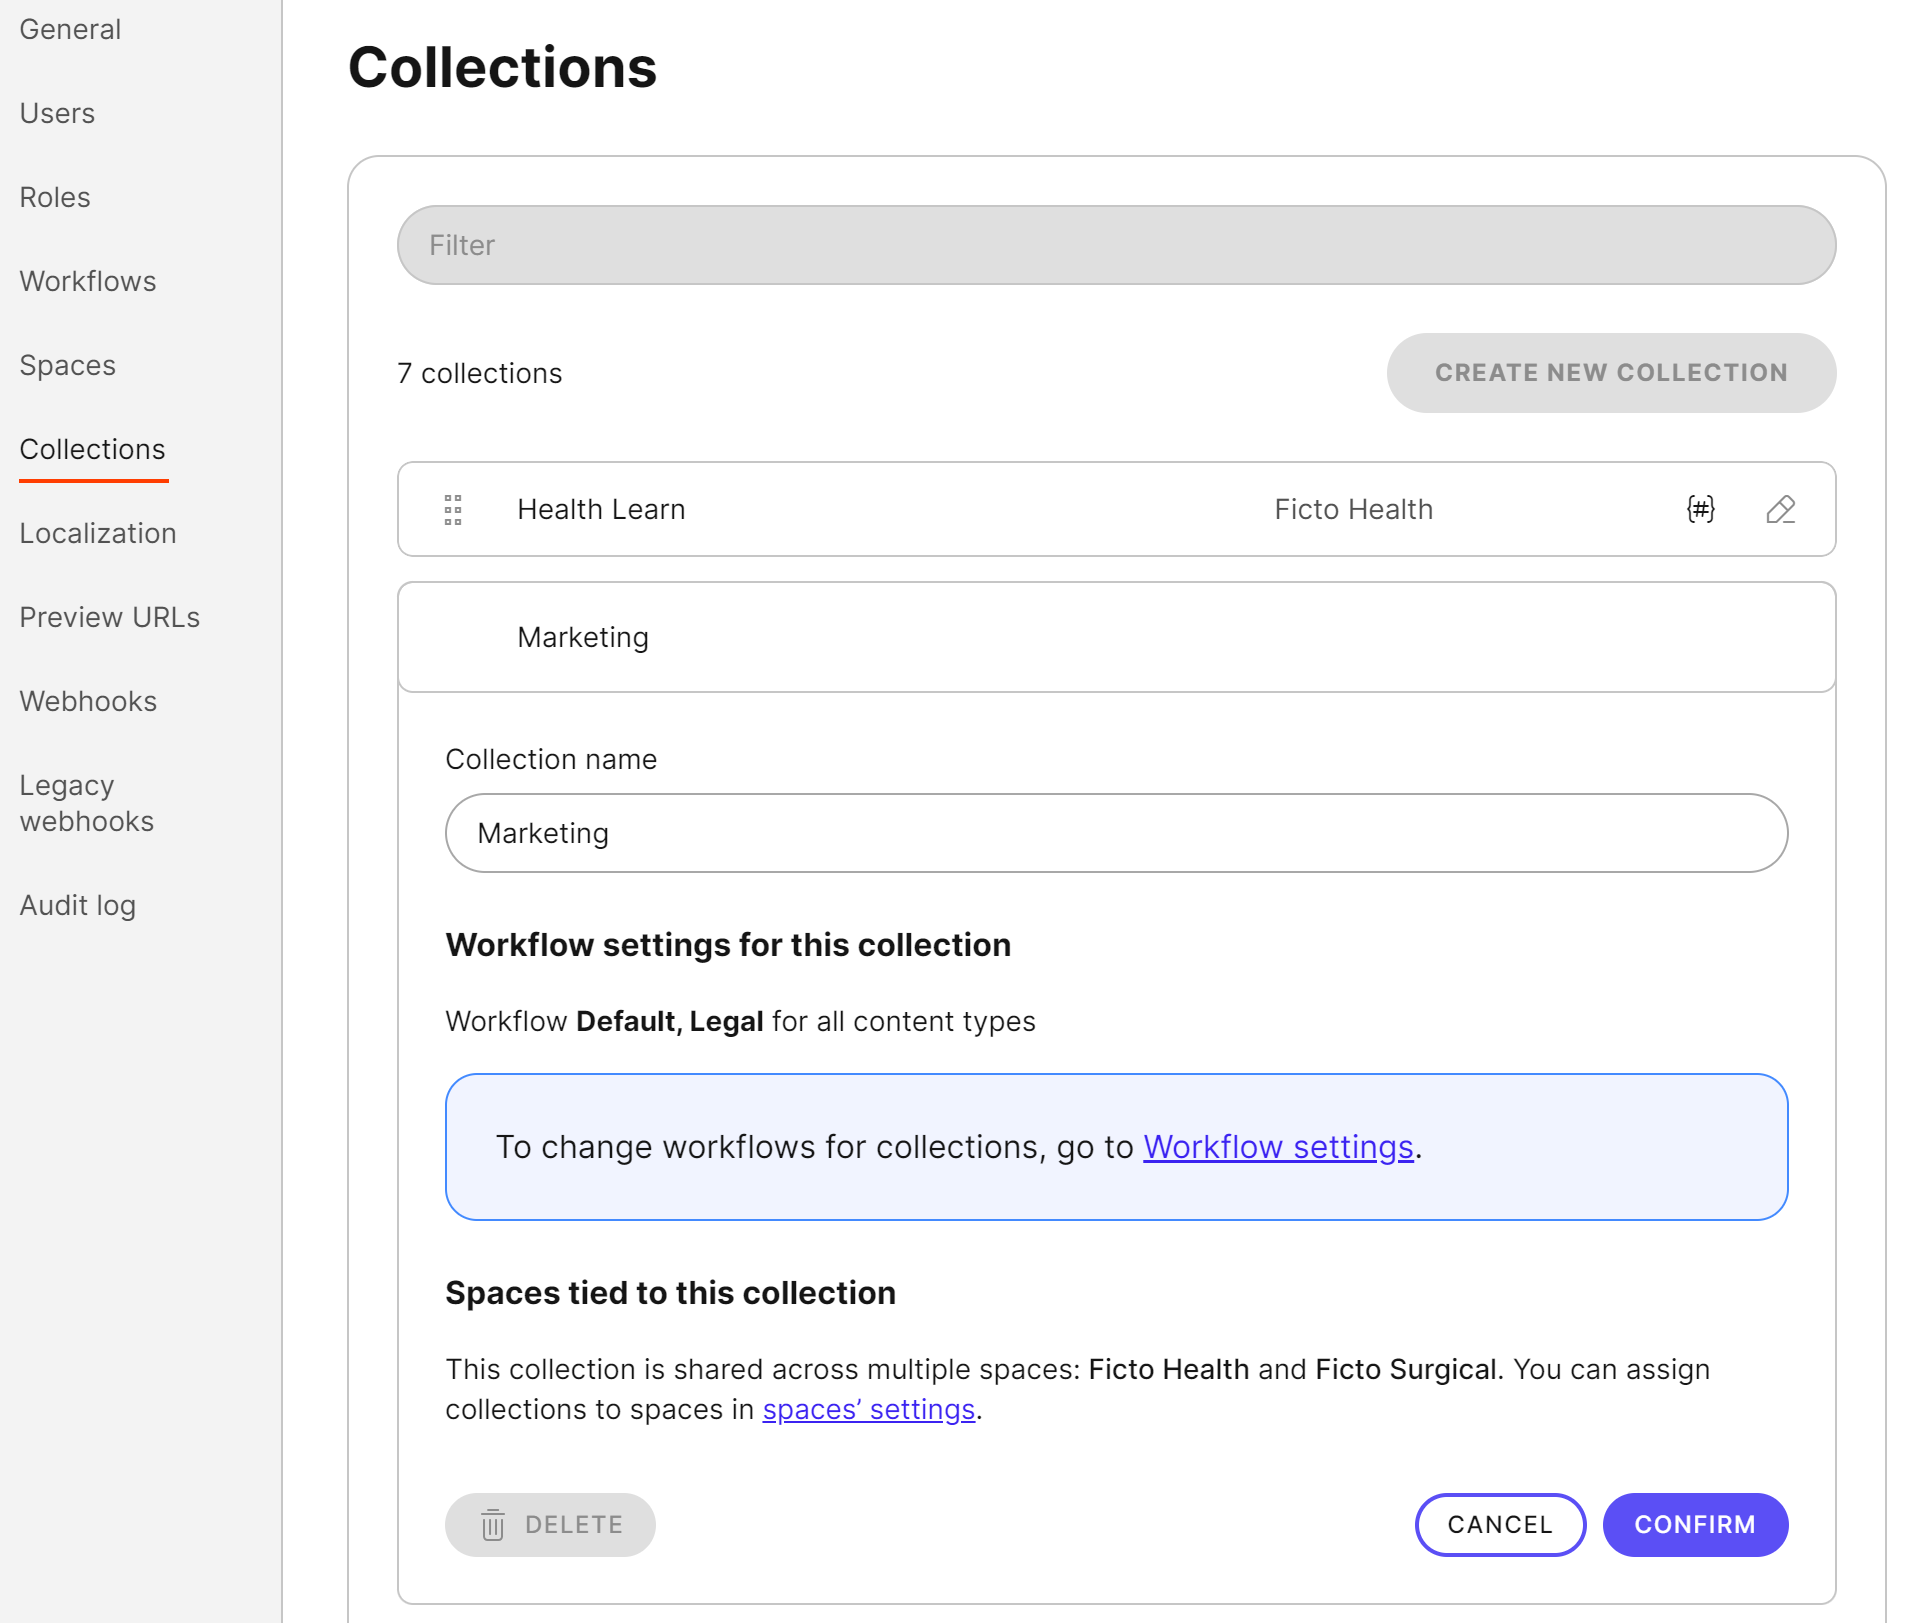
Task: Open the spaces' settings link
Action: pos(868,1409)
